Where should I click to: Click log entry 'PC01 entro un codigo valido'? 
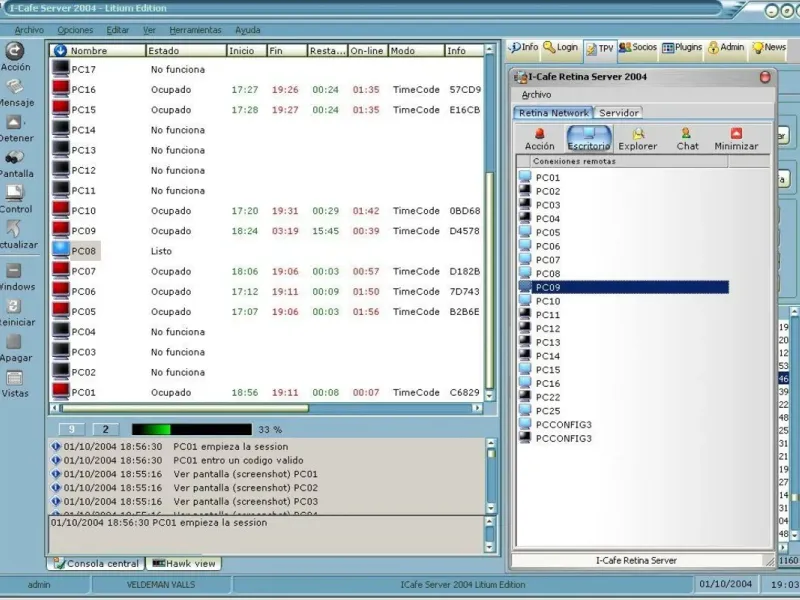(238, 460)
